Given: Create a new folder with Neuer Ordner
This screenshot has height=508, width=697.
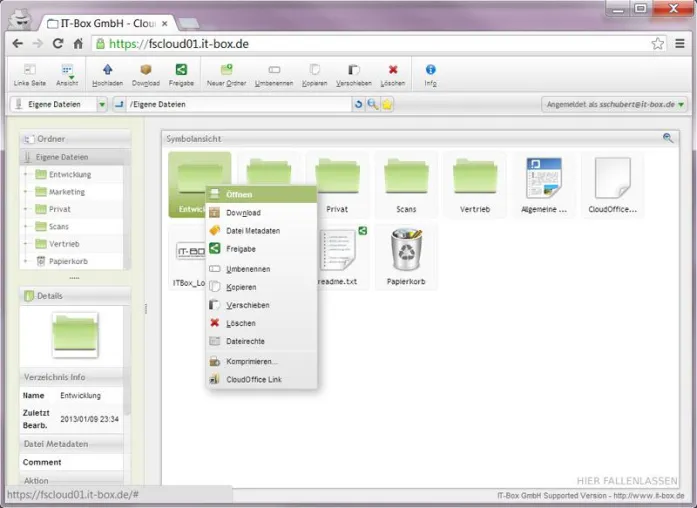Looking at the screenshot, I should pos(226,75).
